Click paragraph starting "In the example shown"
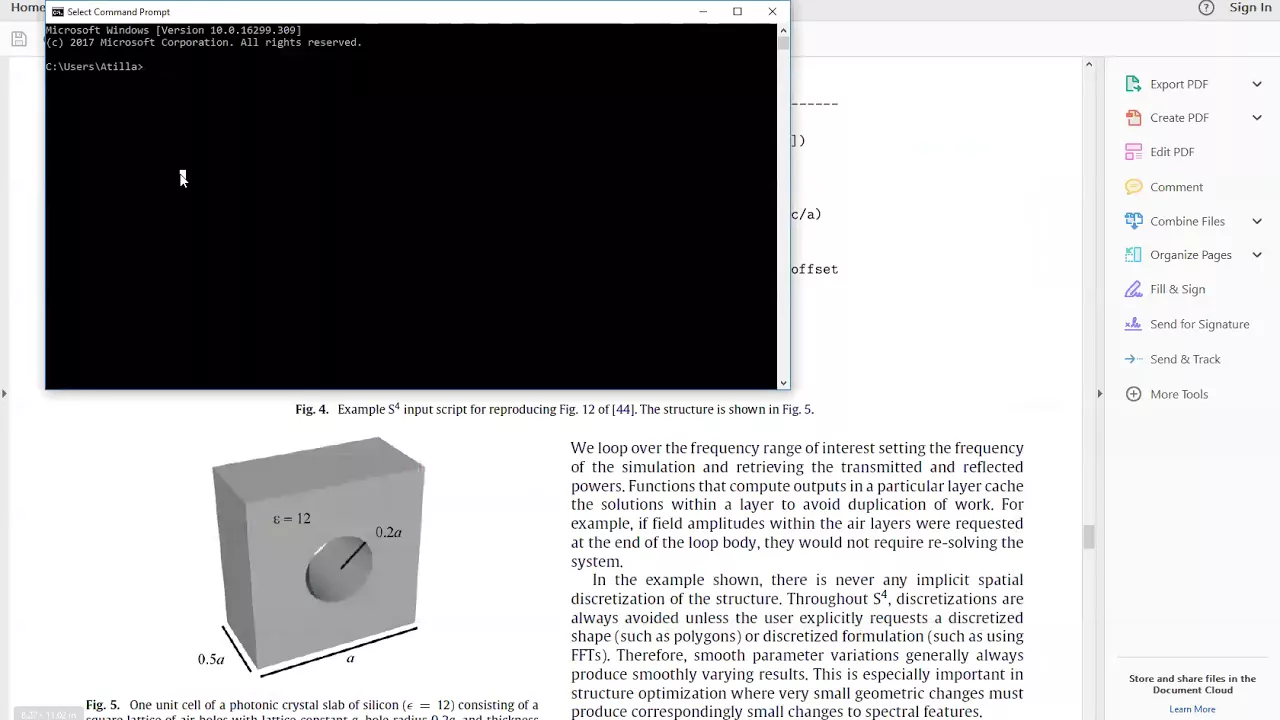 point(797,645)
